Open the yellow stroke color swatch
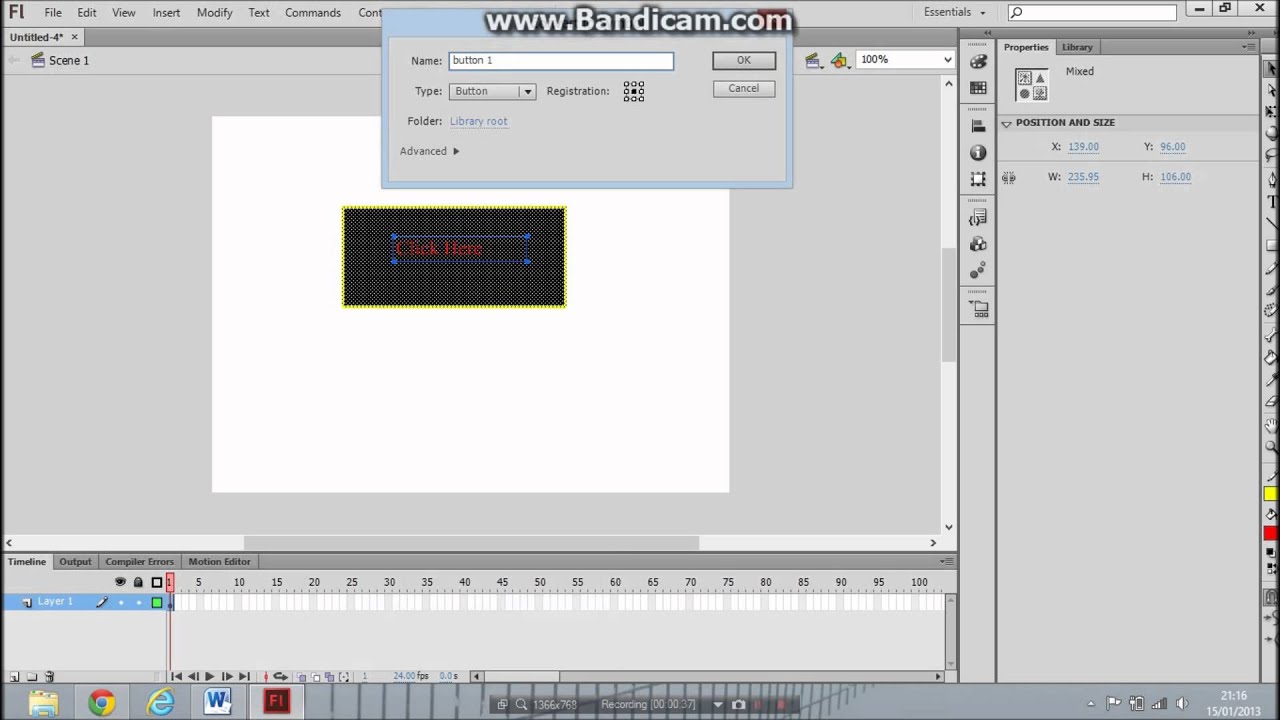1280x720 pixels. click(1271, 494)
